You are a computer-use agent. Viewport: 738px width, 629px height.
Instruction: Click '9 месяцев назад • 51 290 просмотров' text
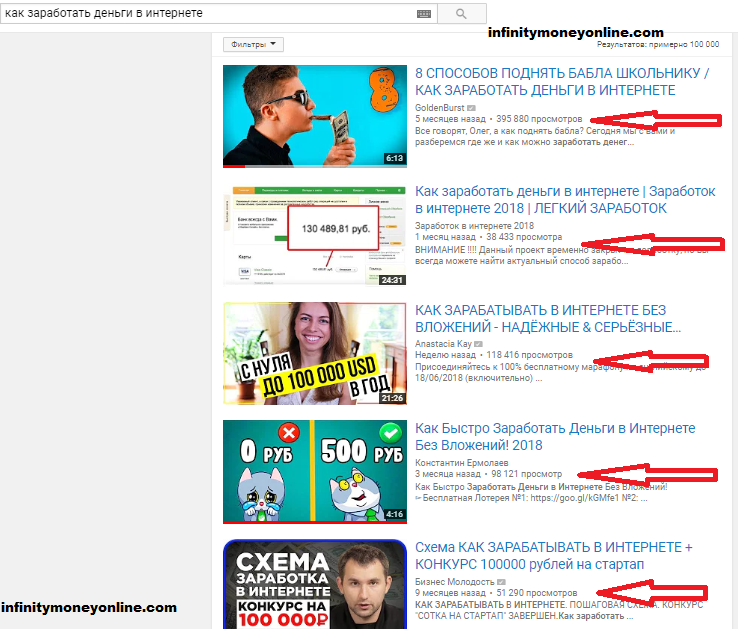(x=496, y=593)
